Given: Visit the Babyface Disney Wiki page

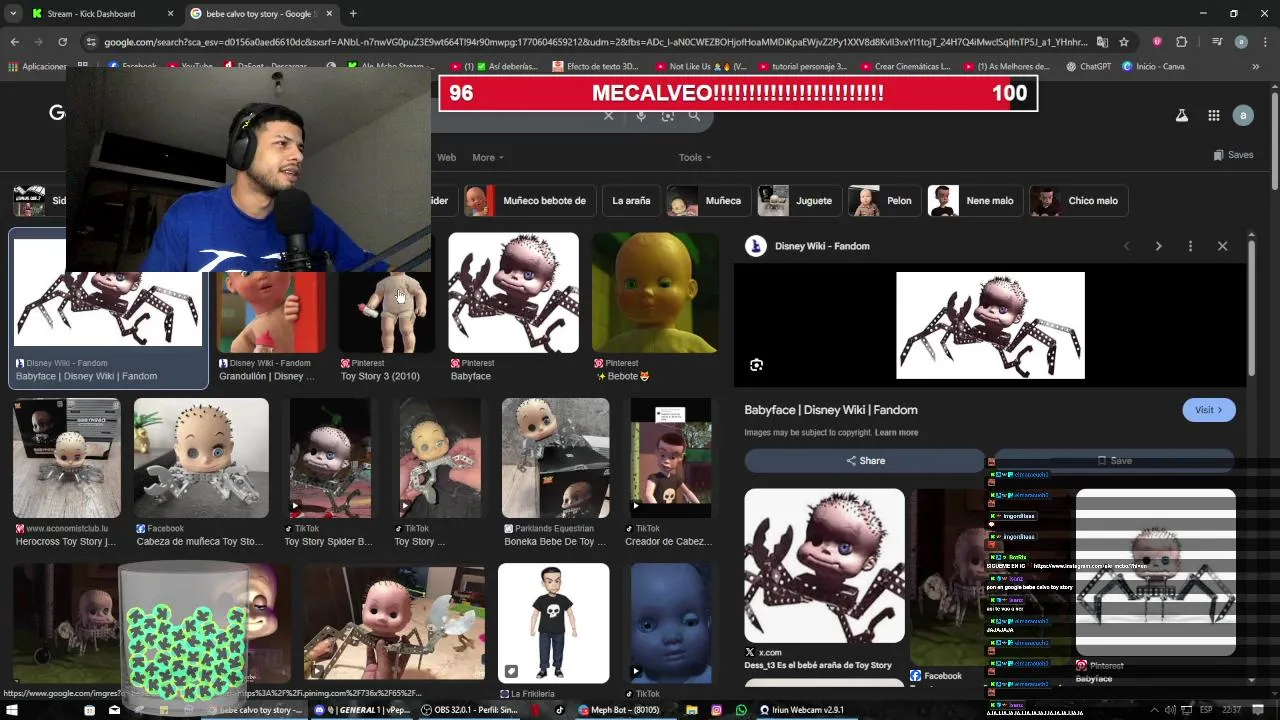Looking at the screenshot, I should click(1208, 410).
